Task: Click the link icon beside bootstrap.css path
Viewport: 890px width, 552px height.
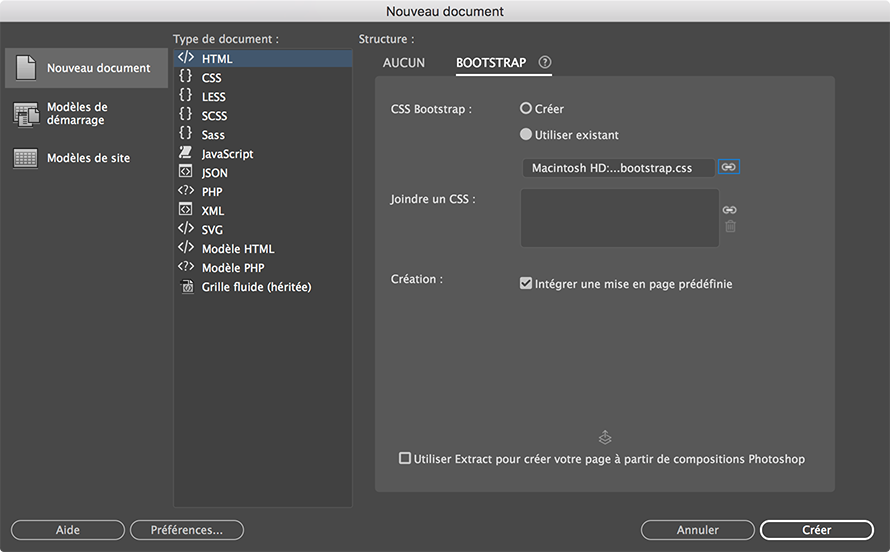Action: coord(729,167)
